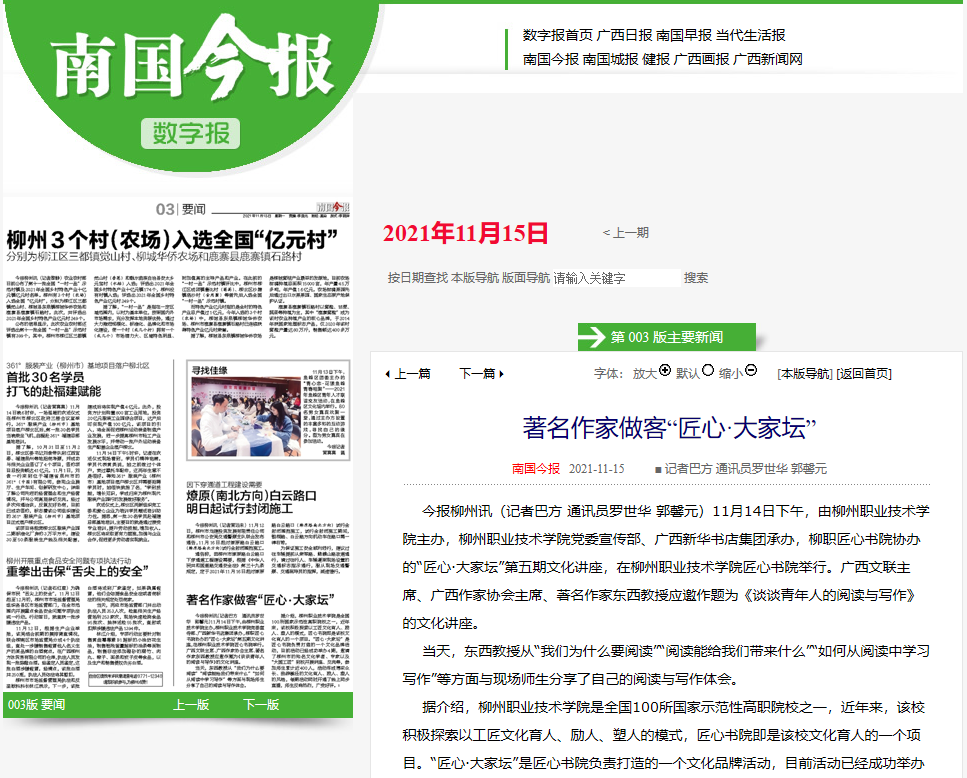Click 下一版 under the page thumbnail
This screenshot has height=778, width=967.
pyautogui.click(x=261, y=704)
